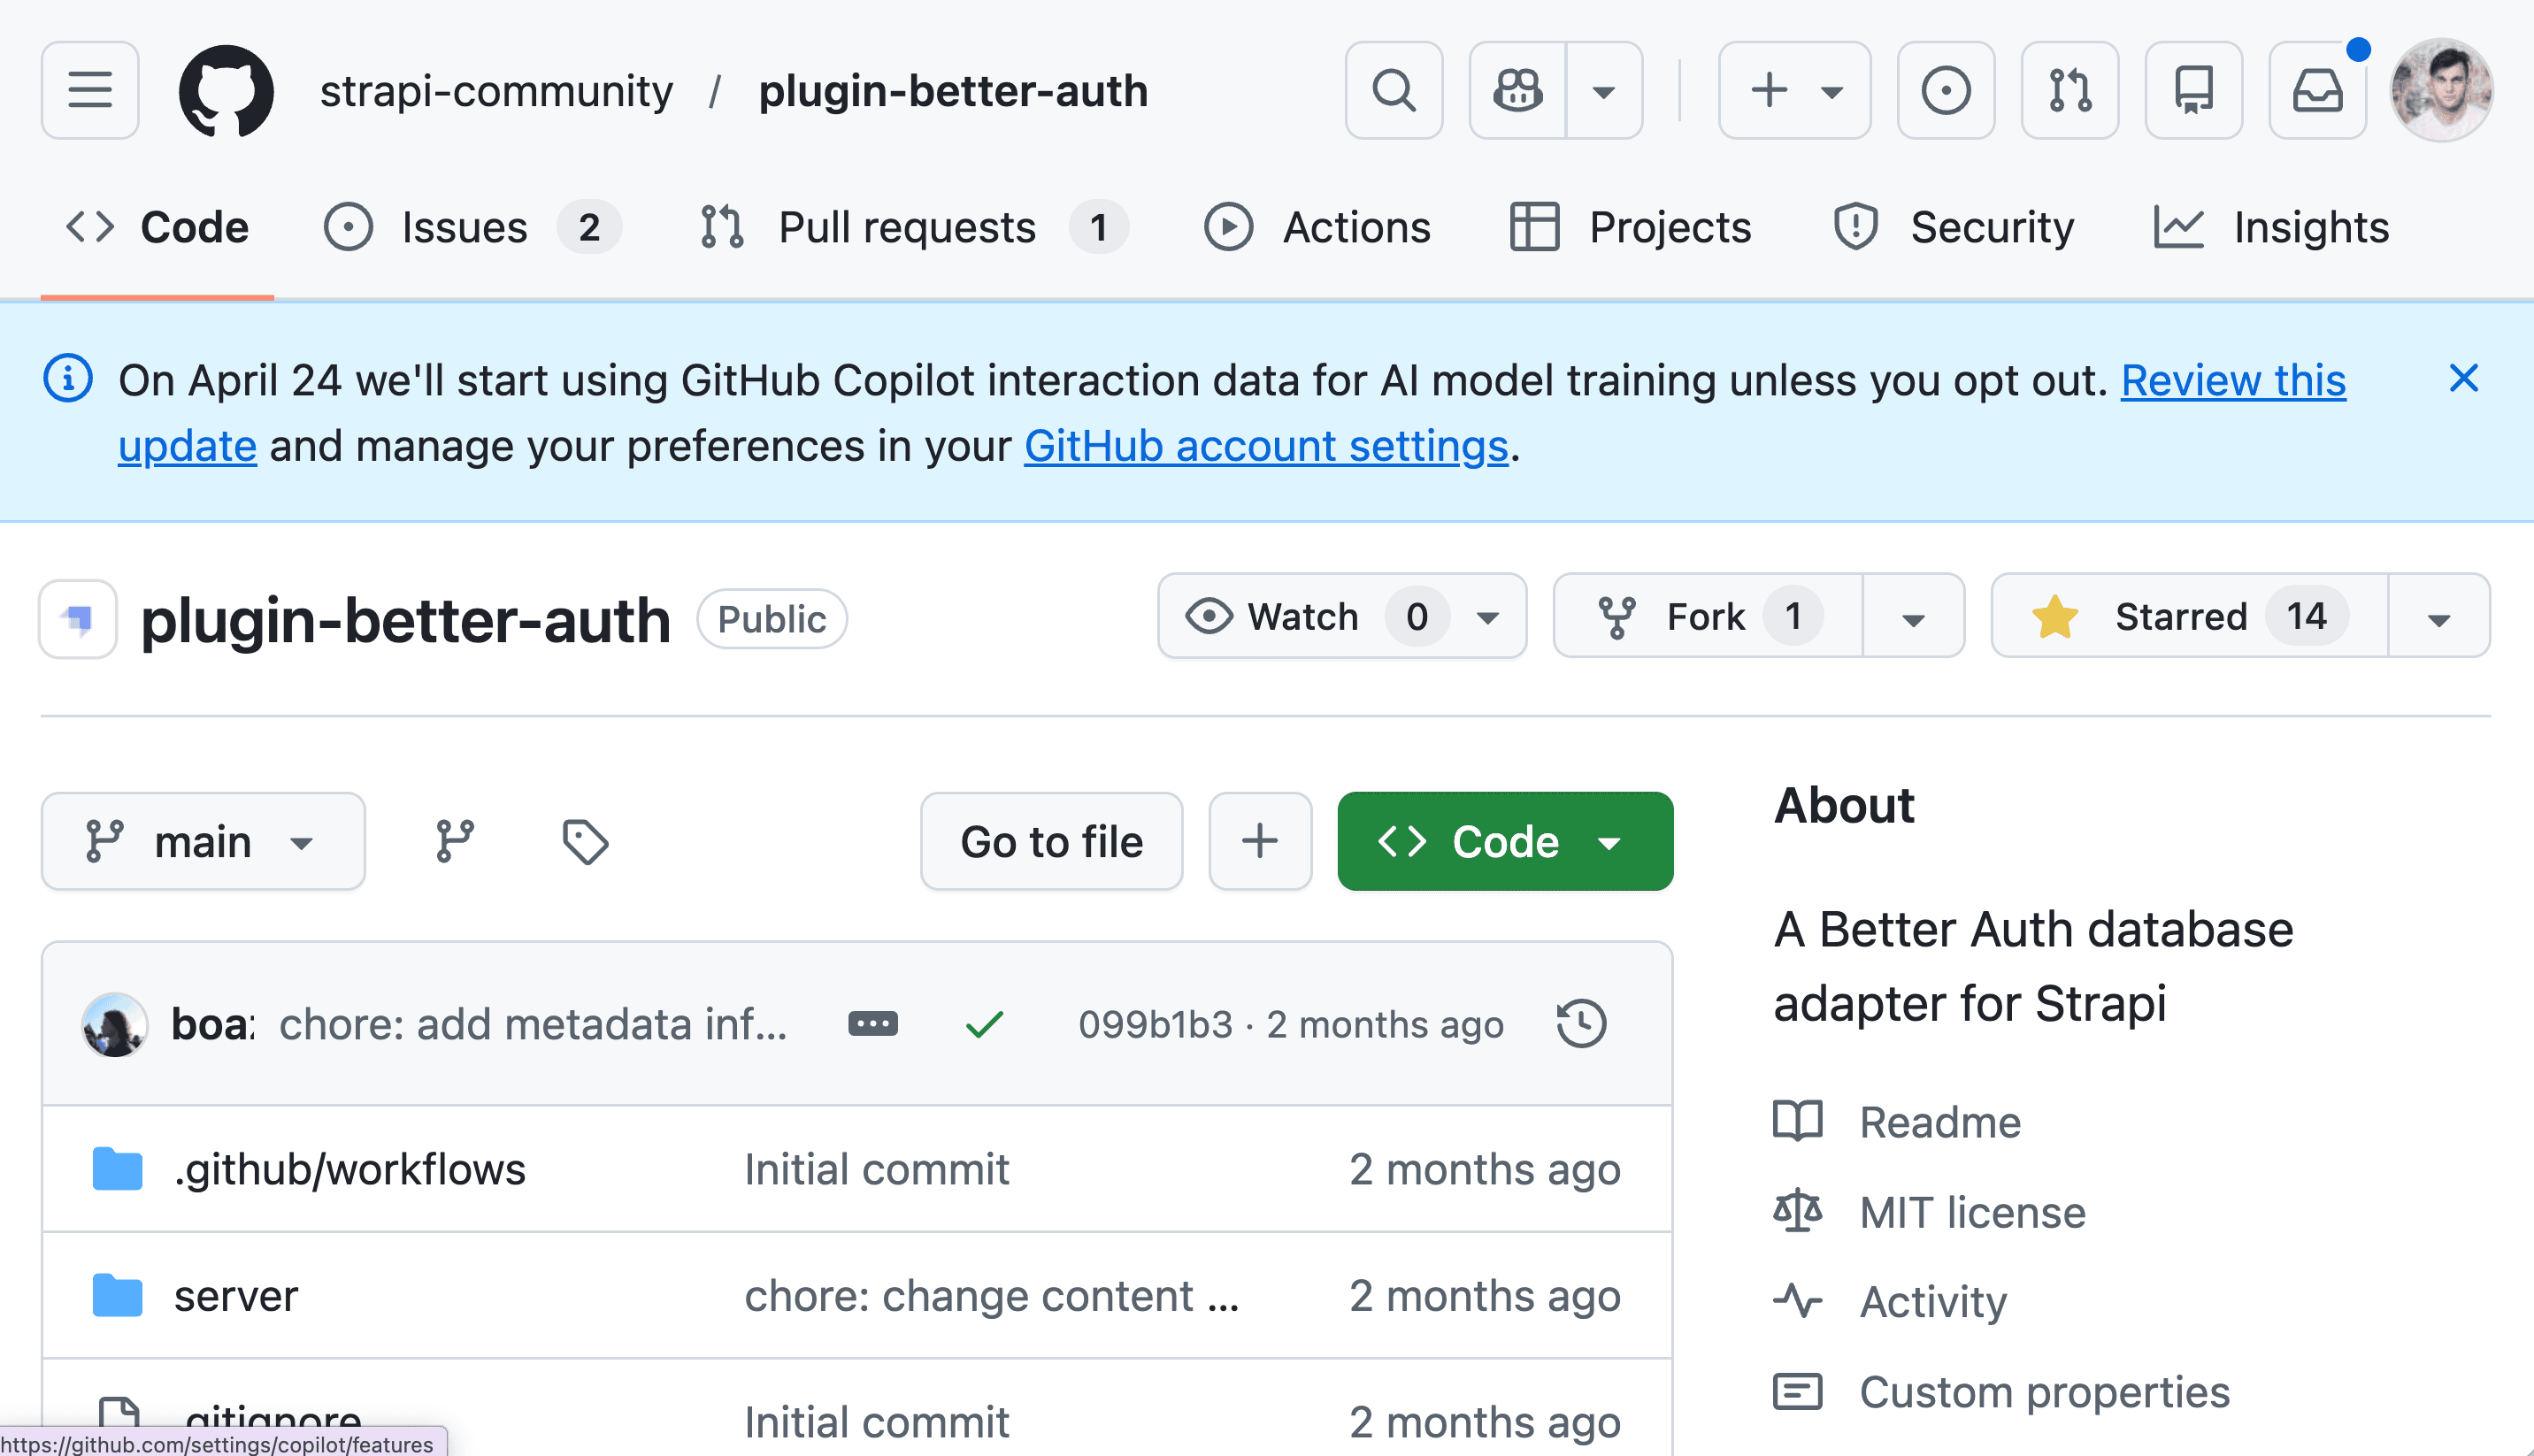Unstar the repository via Starred button
2534x1456 pixels.
pos(2190,616)
